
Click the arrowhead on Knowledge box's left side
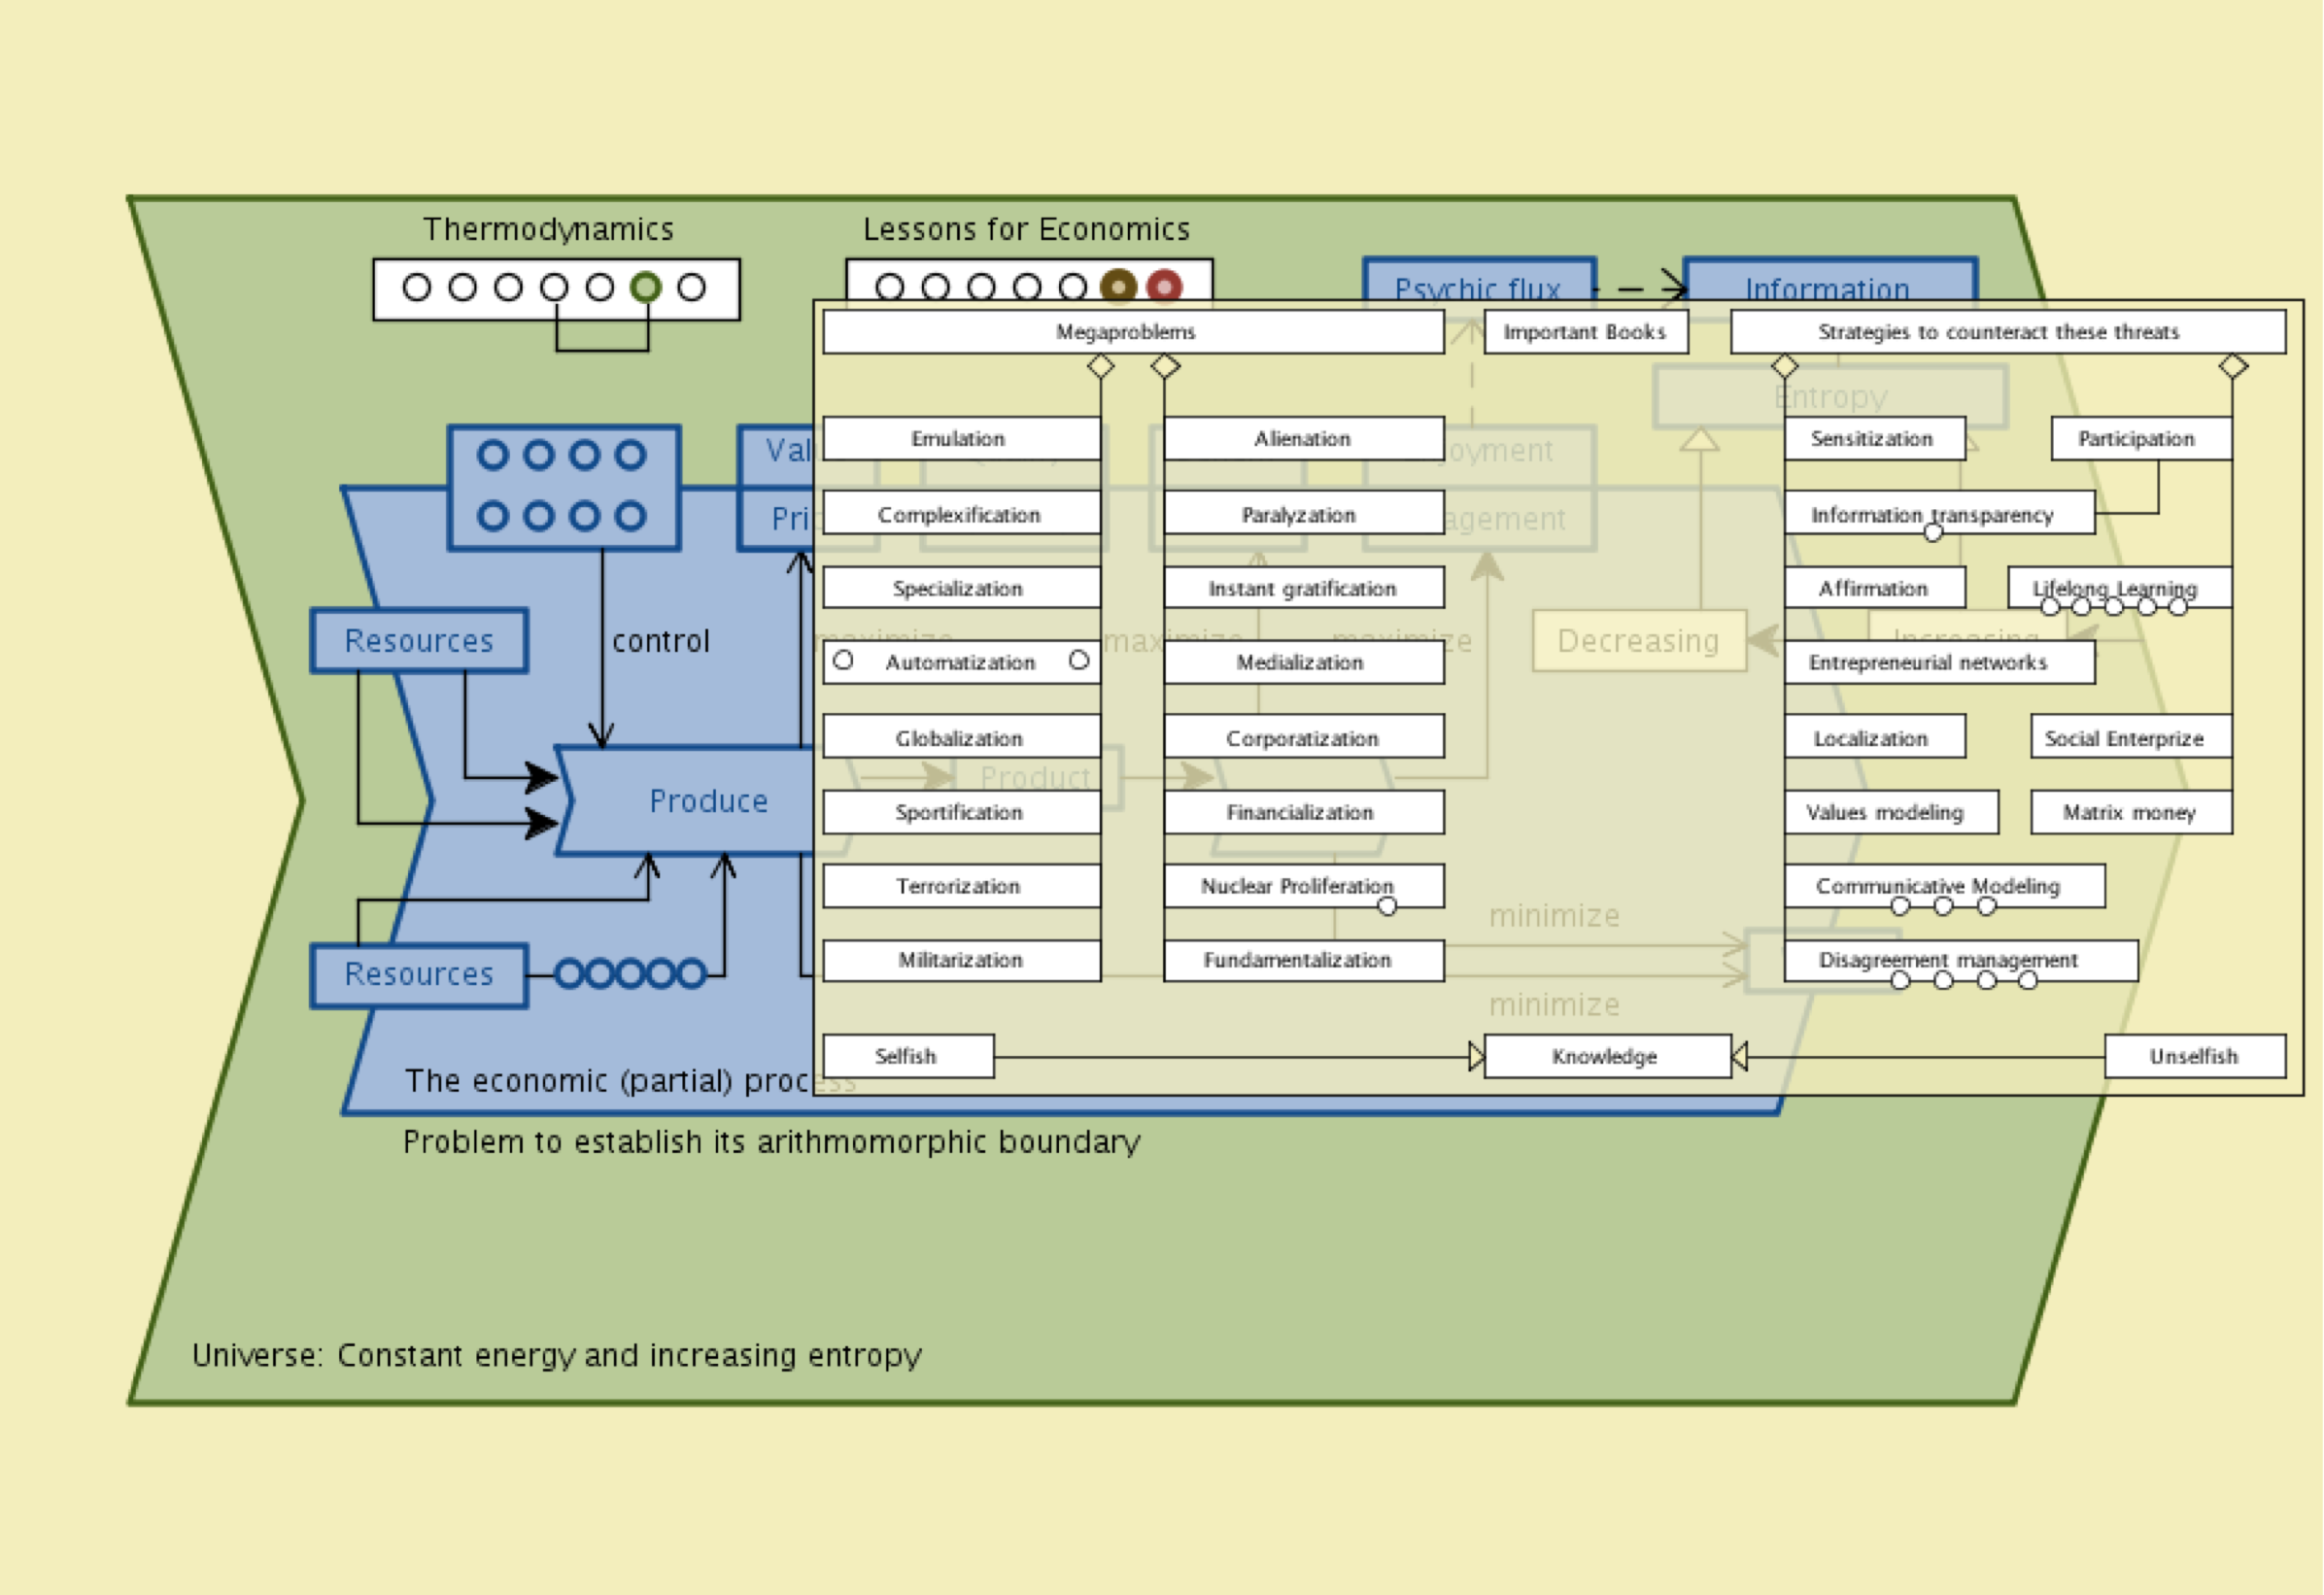click(x=1476, y=1056)
